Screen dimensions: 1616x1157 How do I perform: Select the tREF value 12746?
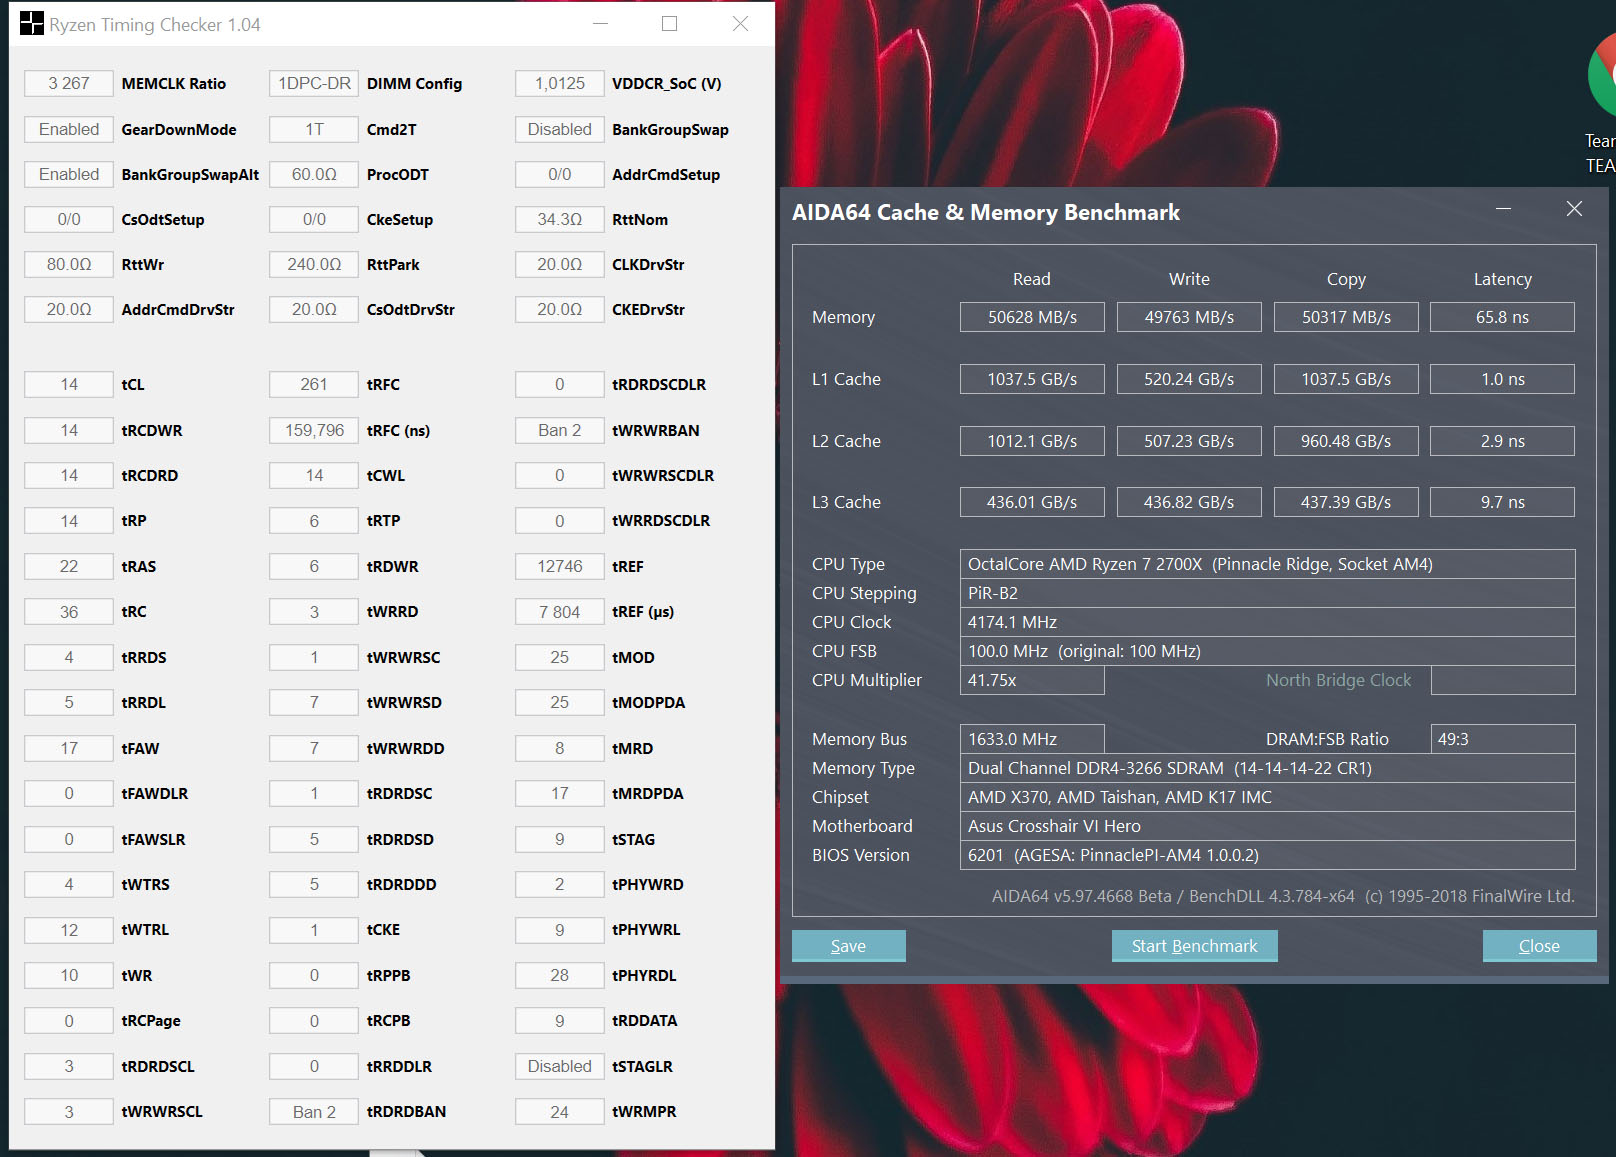(x=560, y=567)
